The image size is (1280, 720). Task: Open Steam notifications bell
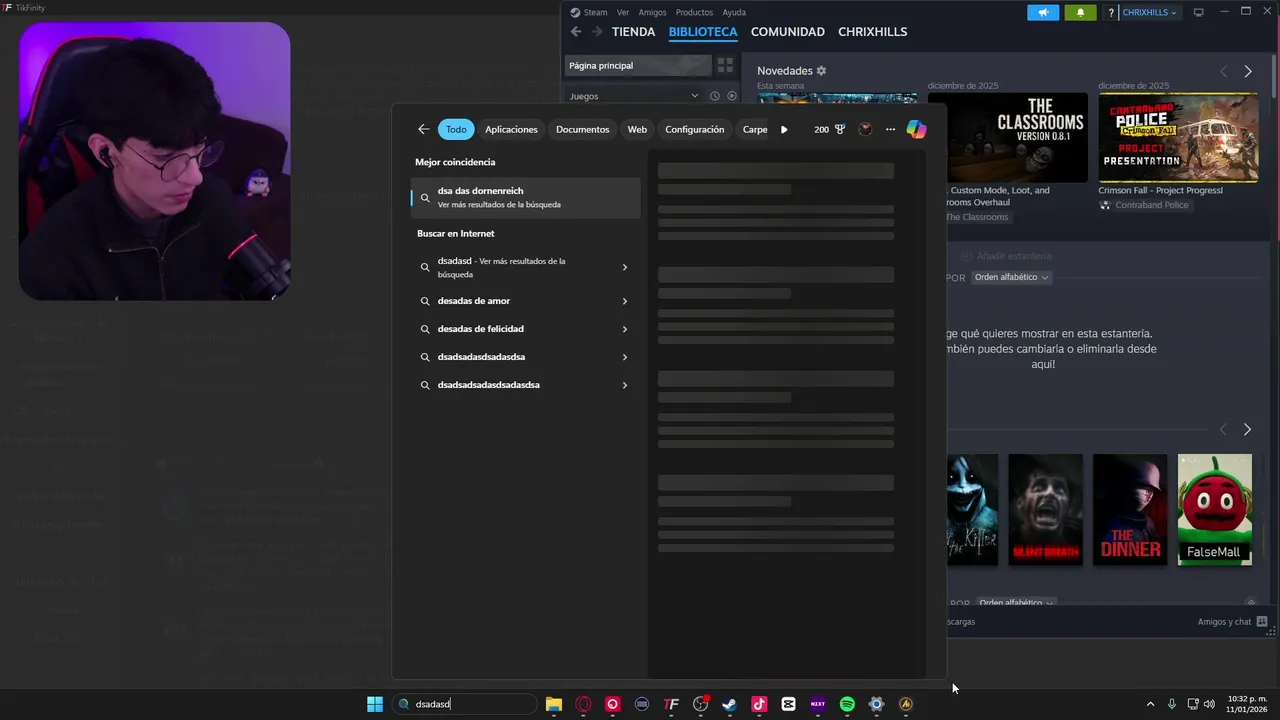click(x=1080, y=12)
